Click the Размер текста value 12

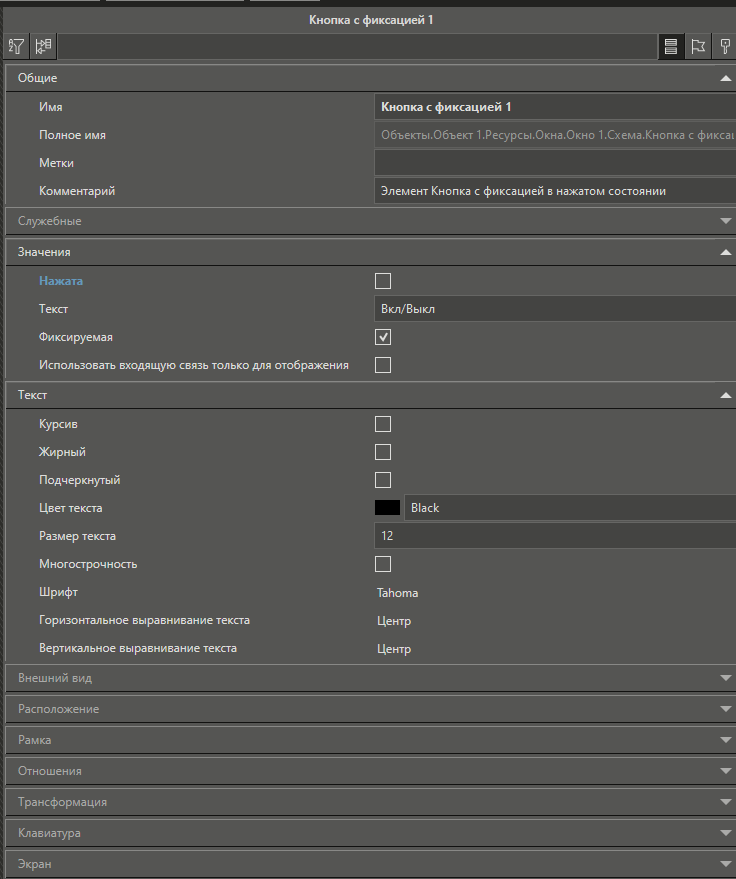point(555,536)
